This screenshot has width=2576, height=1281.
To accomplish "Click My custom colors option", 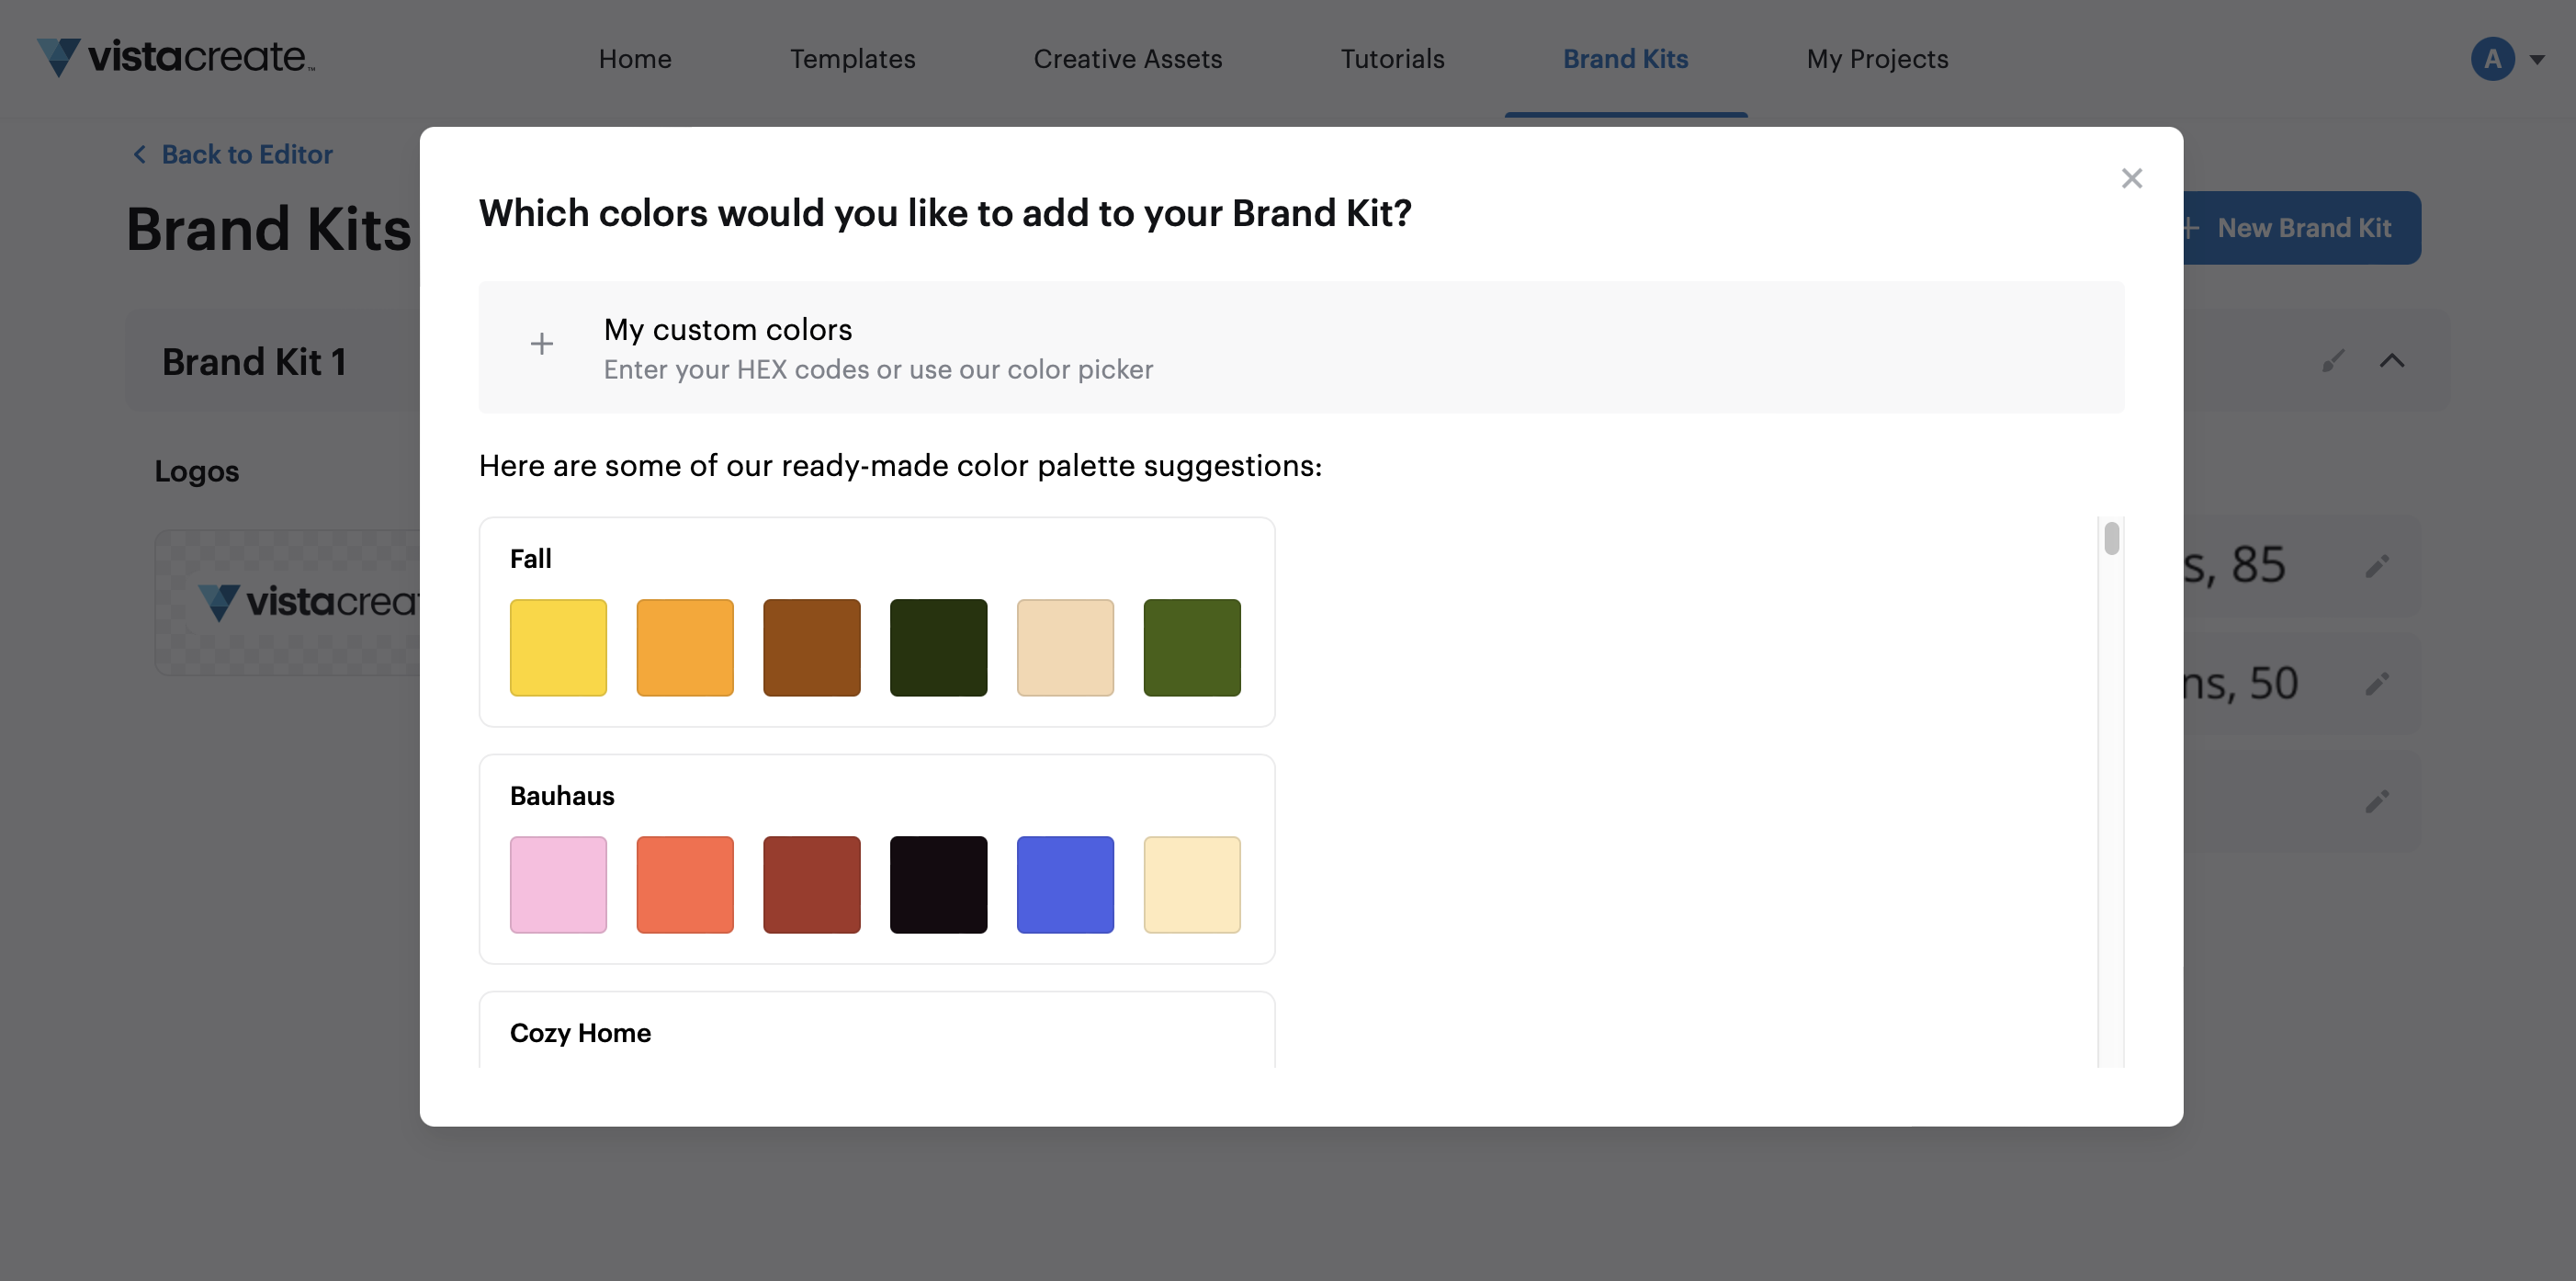I will click(x=1301, y=347).
